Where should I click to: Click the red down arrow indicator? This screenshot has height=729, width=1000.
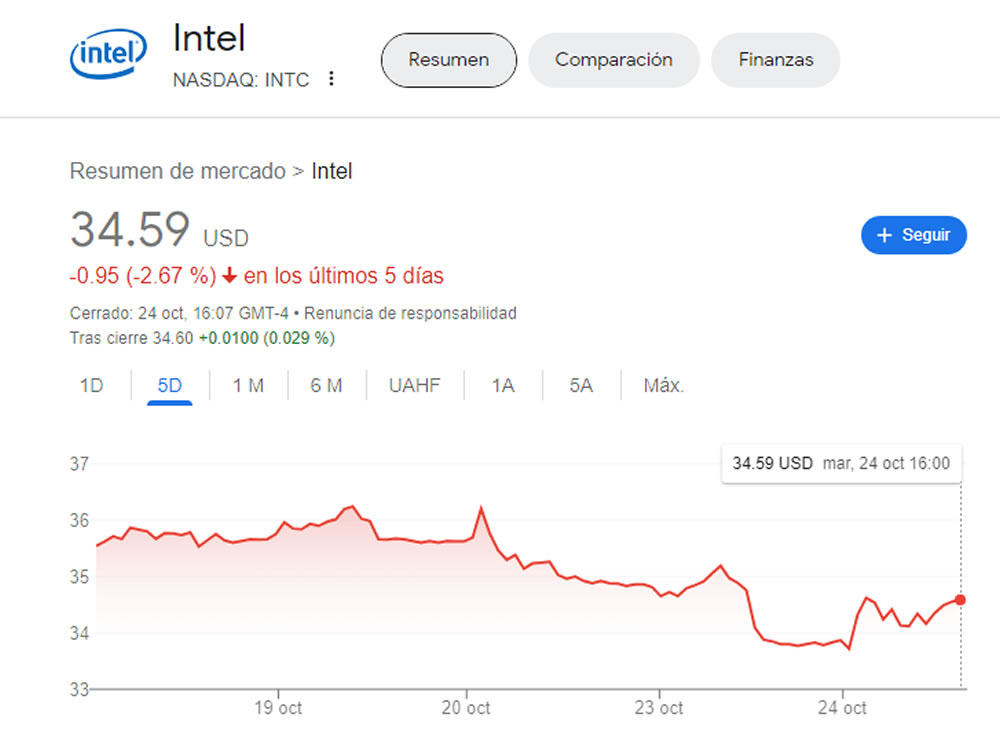pyautogui.click(x=230, y=276)
